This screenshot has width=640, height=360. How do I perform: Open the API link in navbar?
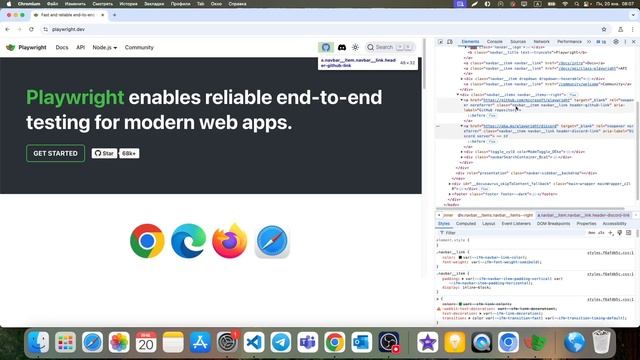click(80, 47)
